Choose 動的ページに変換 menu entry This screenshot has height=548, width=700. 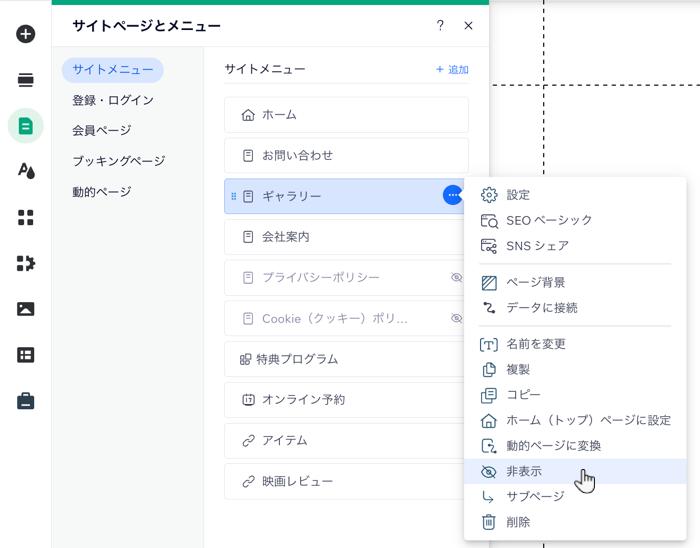pos(575,446)
